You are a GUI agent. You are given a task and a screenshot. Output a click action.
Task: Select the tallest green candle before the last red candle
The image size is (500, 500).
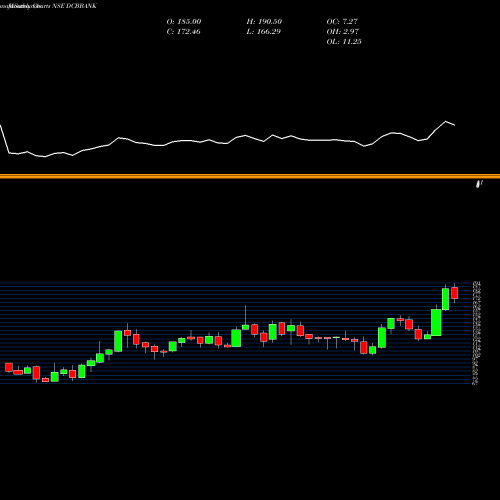(x=436, y=322)
